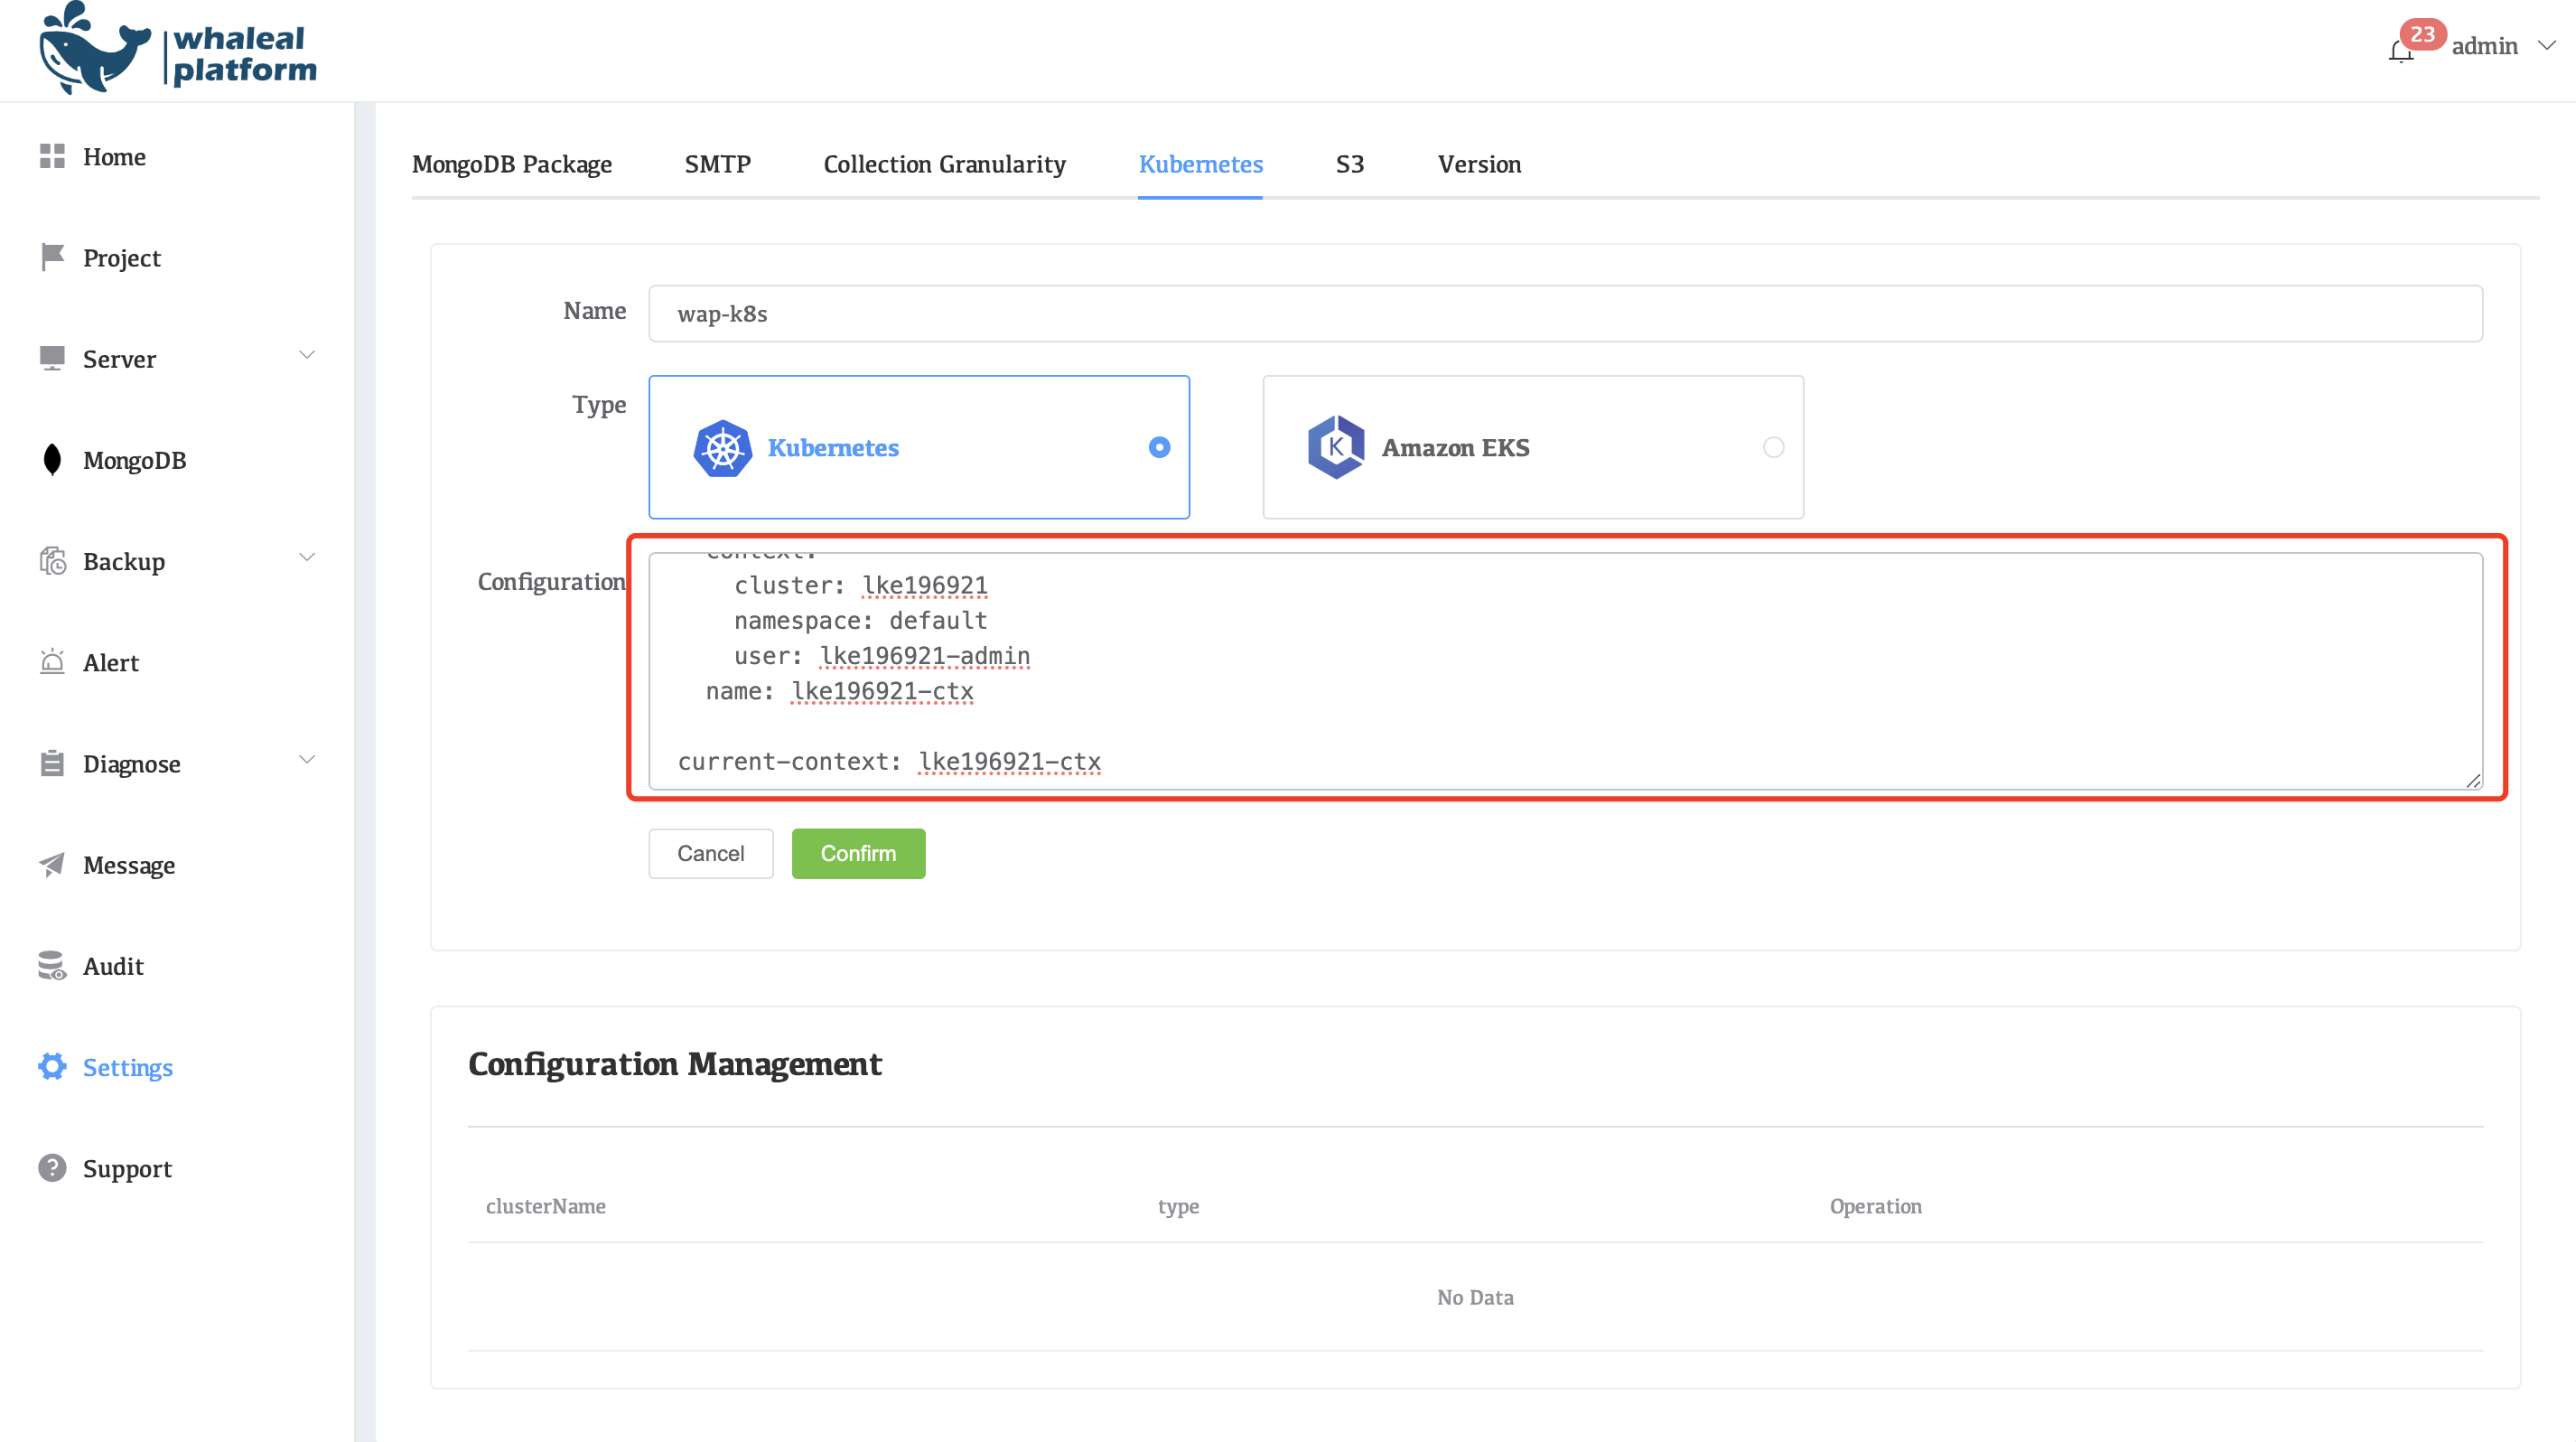Select the Kubernetes type radio button

[x=1158, y=447]
